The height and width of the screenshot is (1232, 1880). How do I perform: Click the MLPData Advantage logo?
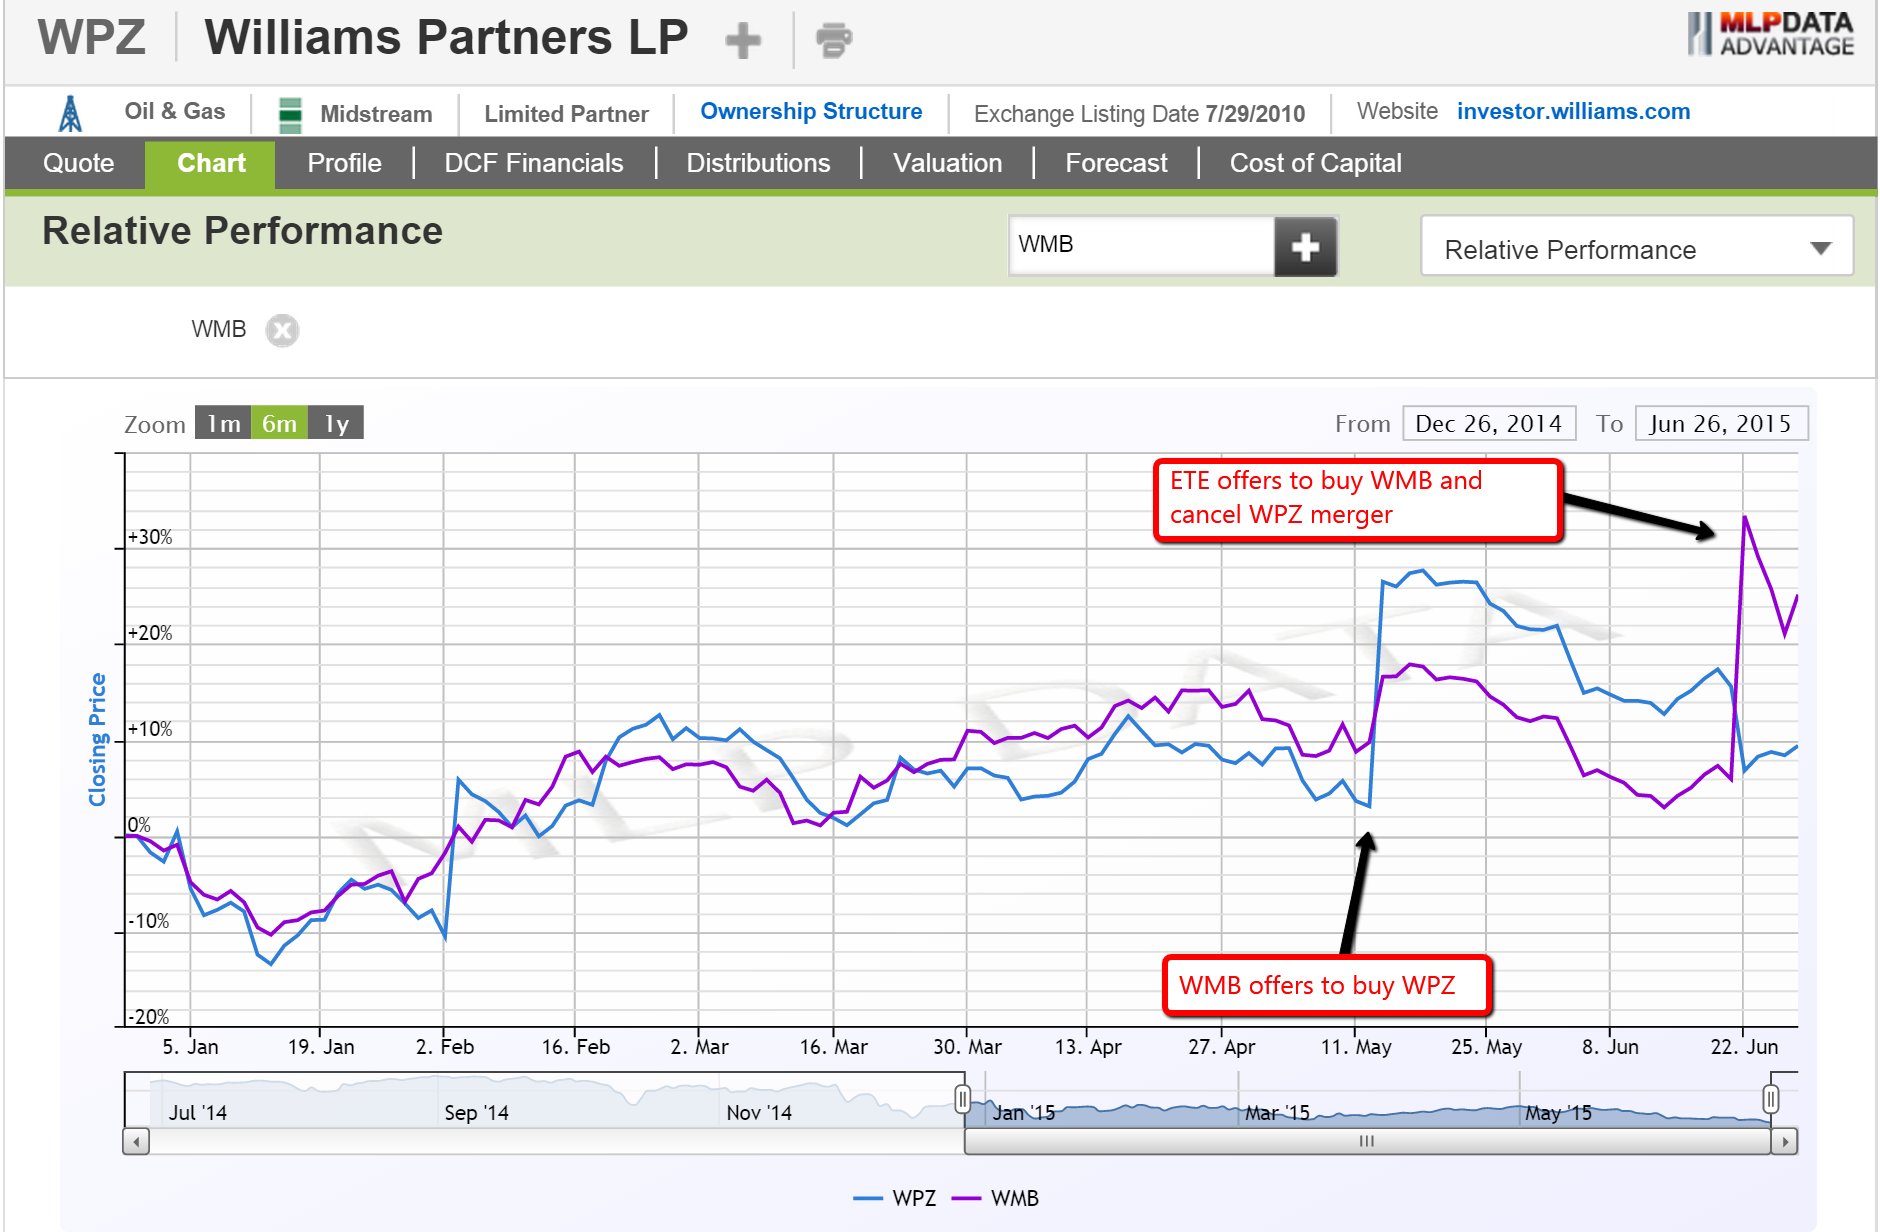(1771, 34)
